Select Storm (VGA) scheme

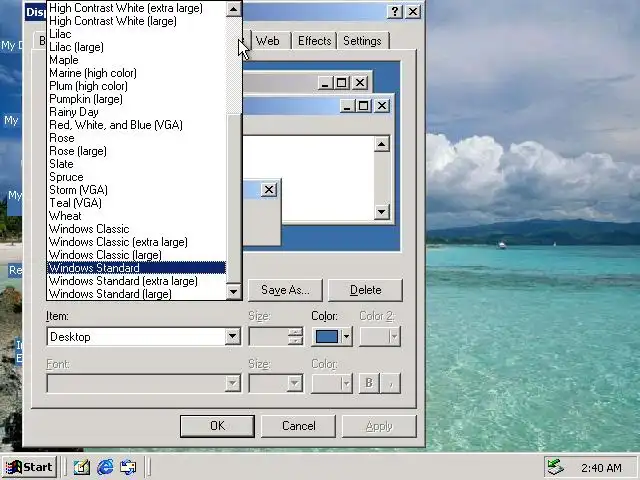point(136,190)
